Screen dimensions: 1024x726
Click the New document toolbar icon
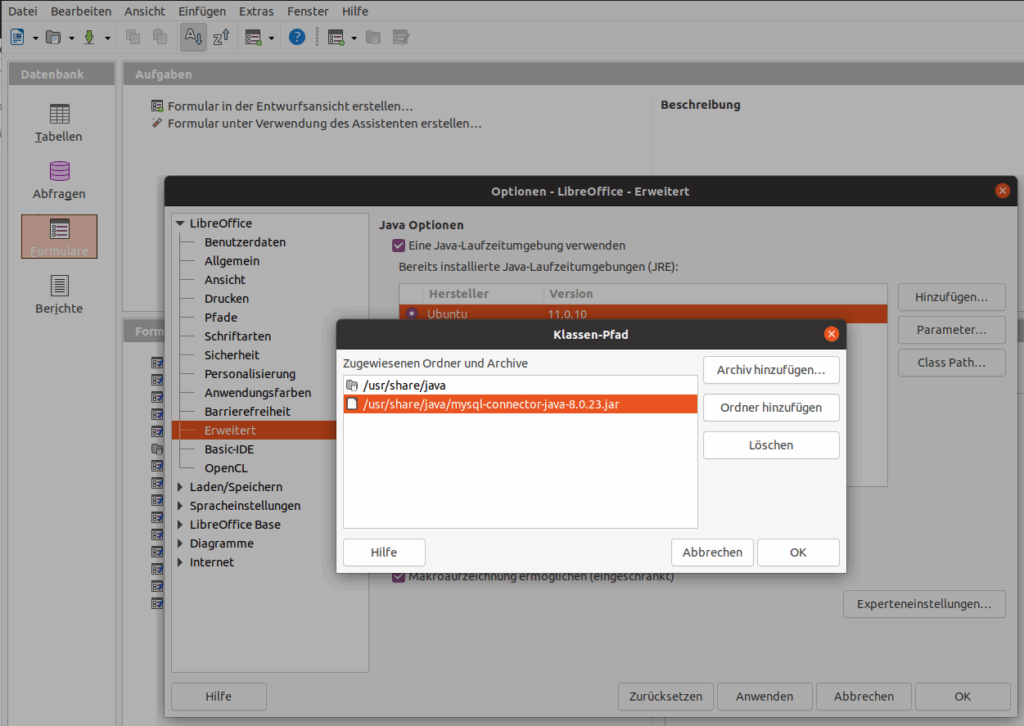(x=18, y=37)
